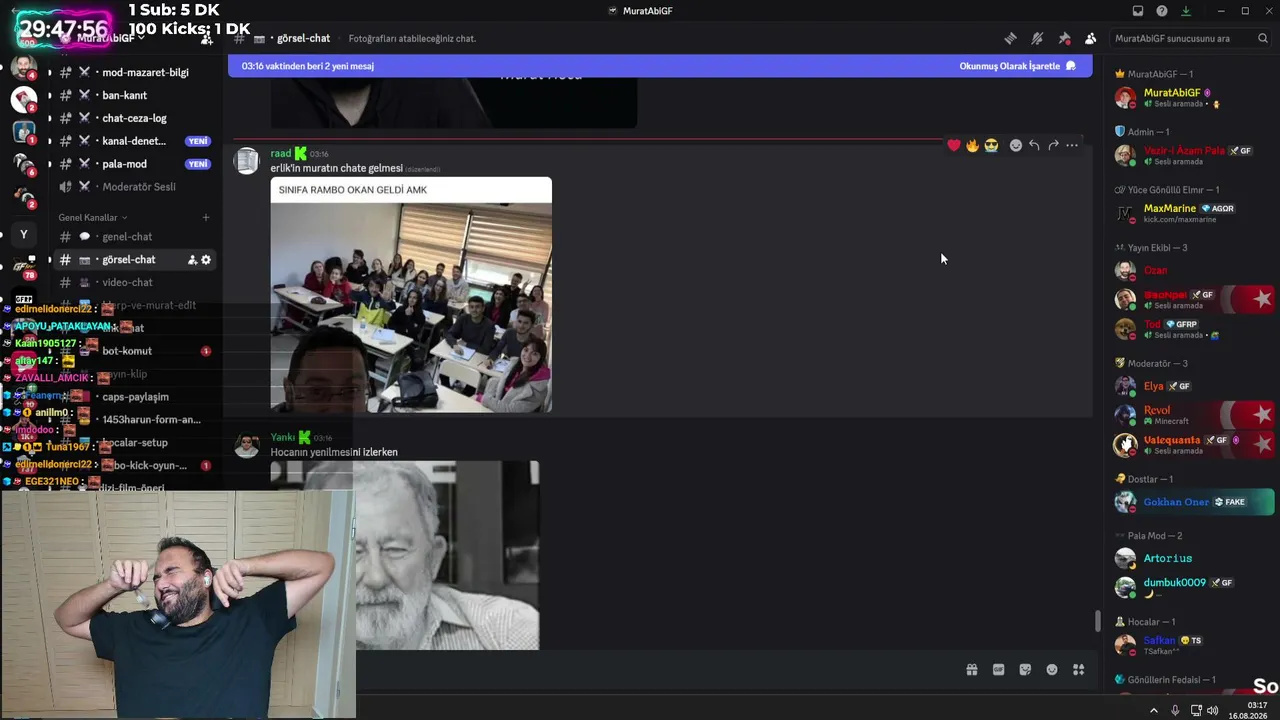1280x720 pixels.
Task: Collapse the Genel Kanallar category
Action: click(93, 217)
